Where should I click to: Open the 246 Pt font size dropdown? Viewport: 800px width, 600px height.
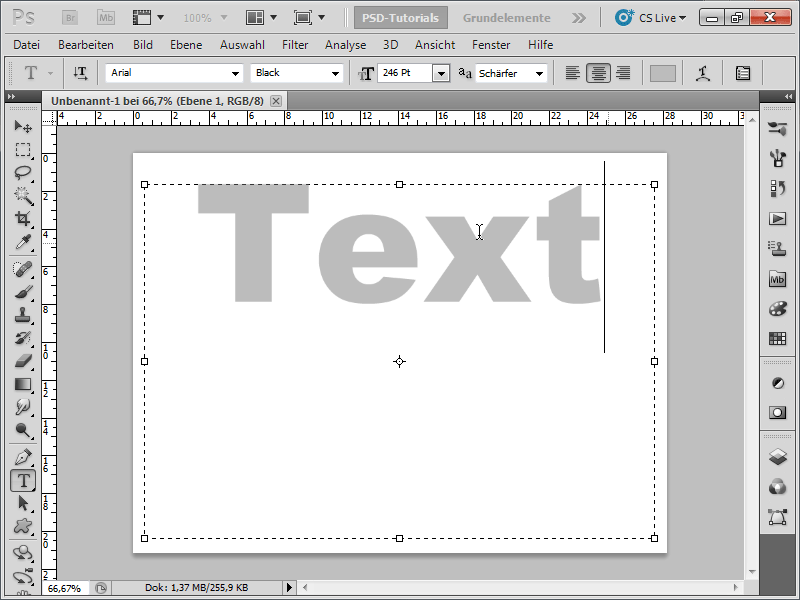[441, 73]
